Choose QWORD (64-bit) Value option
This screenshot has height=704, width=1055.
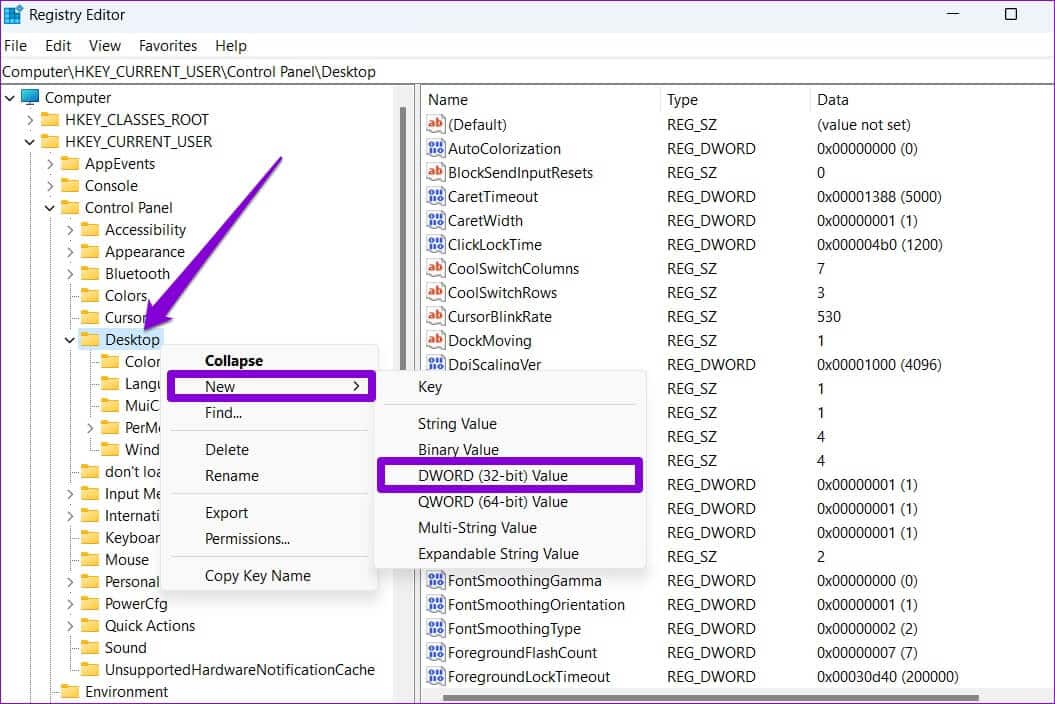[x=510, y=501]
